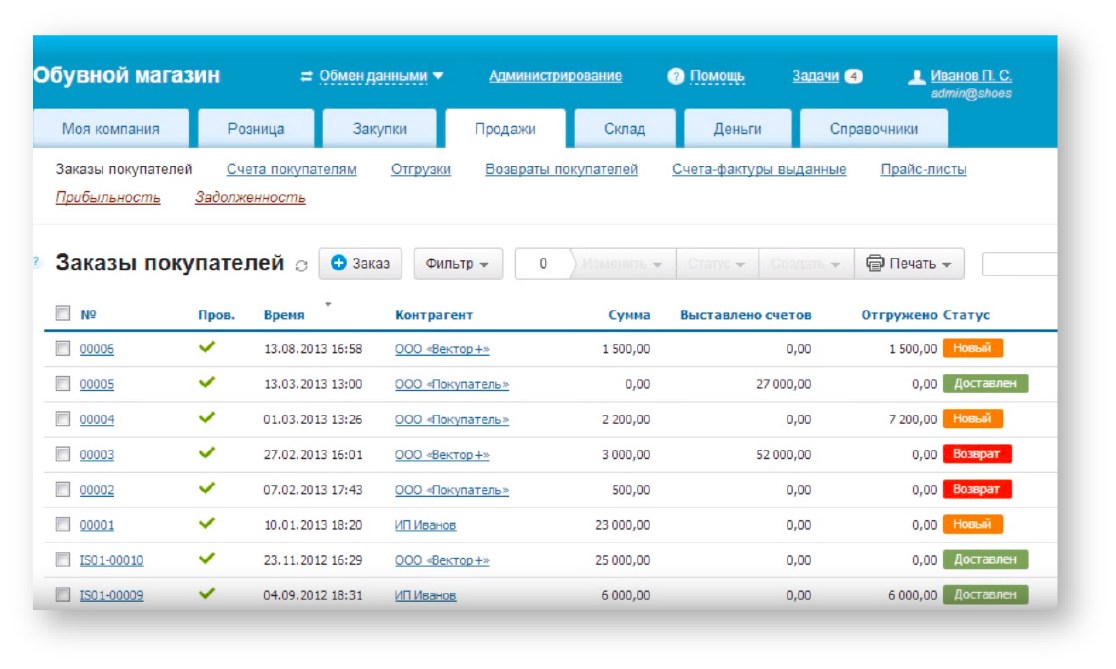This screenshot has width=1116, height=669.
Task: Click the selected count box showing 0
Action: (x=542, y=264)
